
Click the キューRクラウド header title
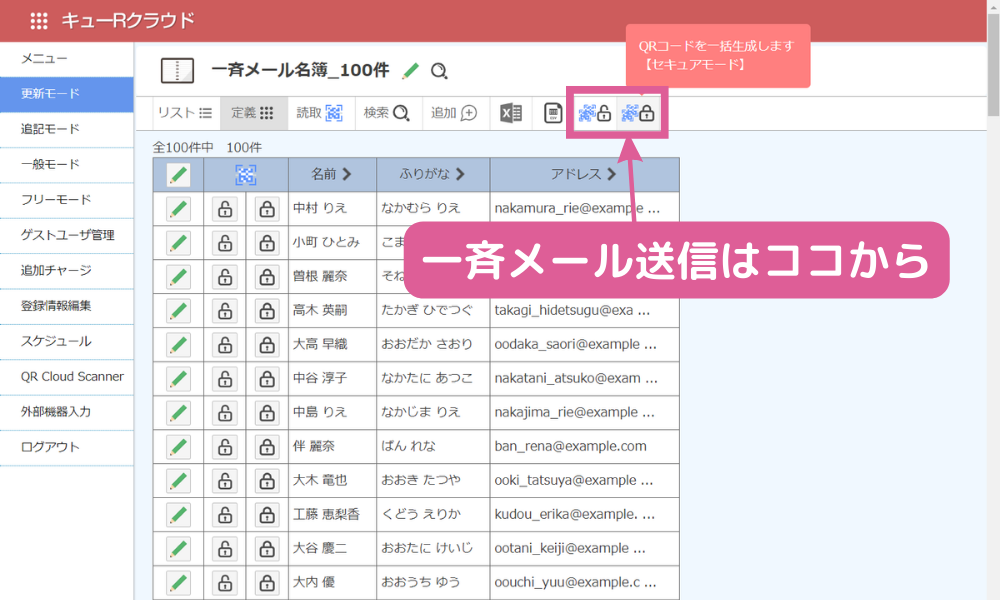(x=128, y=21)
